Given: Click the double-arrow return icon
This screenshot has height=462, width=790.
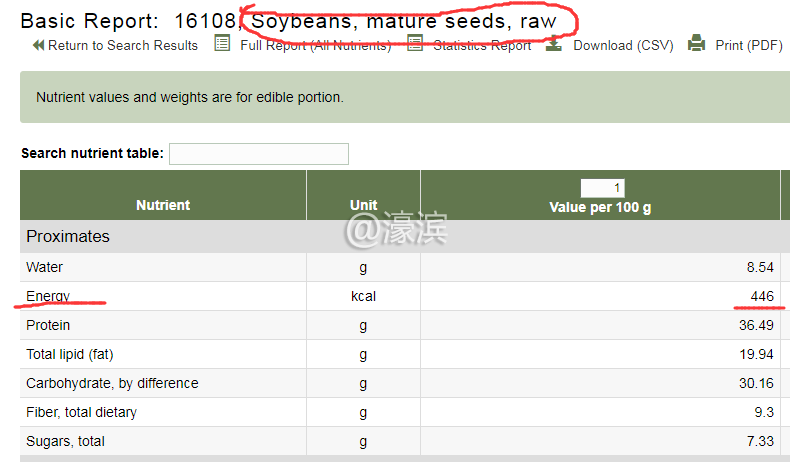Looking at the screenshot, I should 38,45.
